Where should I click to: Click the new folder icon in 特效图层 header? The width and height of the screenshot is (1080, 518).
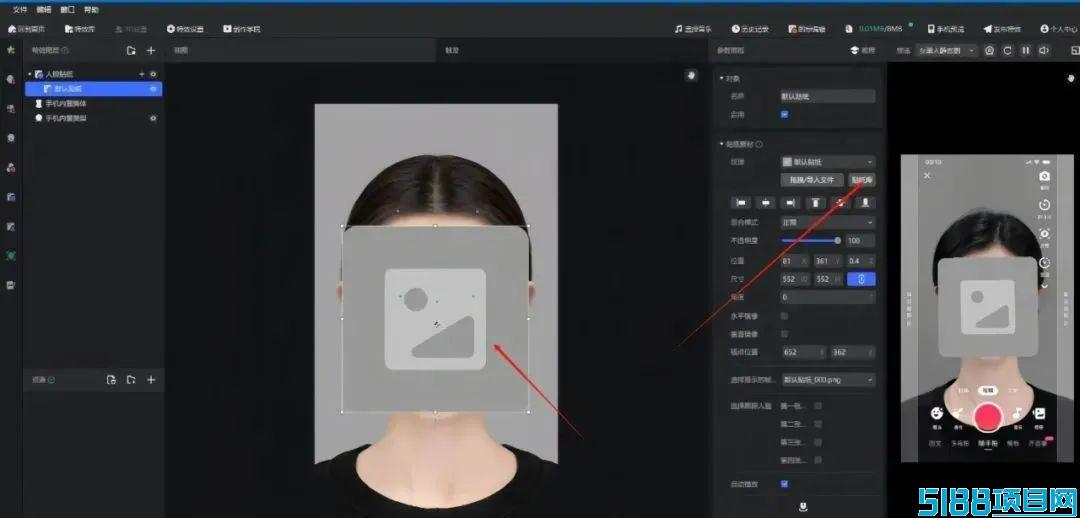point(131,50)
